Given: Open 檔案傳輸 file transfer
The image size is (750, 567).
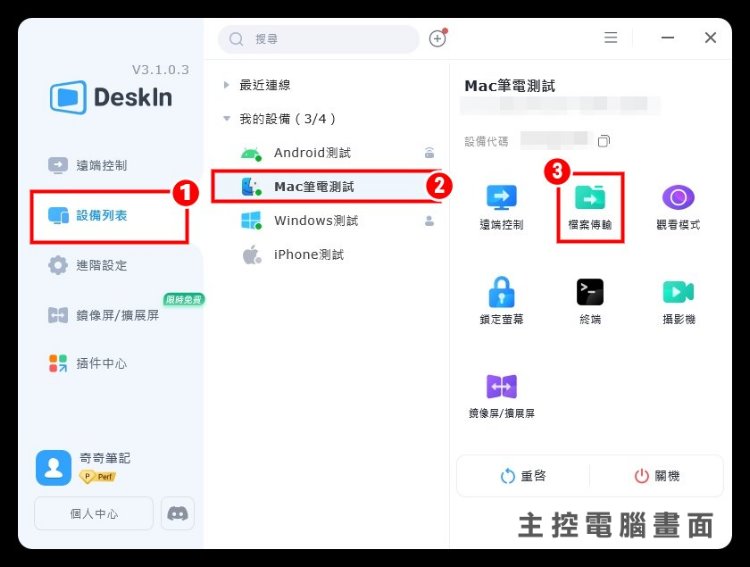Looking at the screenshot, I should pyautogui.click(x=590, y=208).
